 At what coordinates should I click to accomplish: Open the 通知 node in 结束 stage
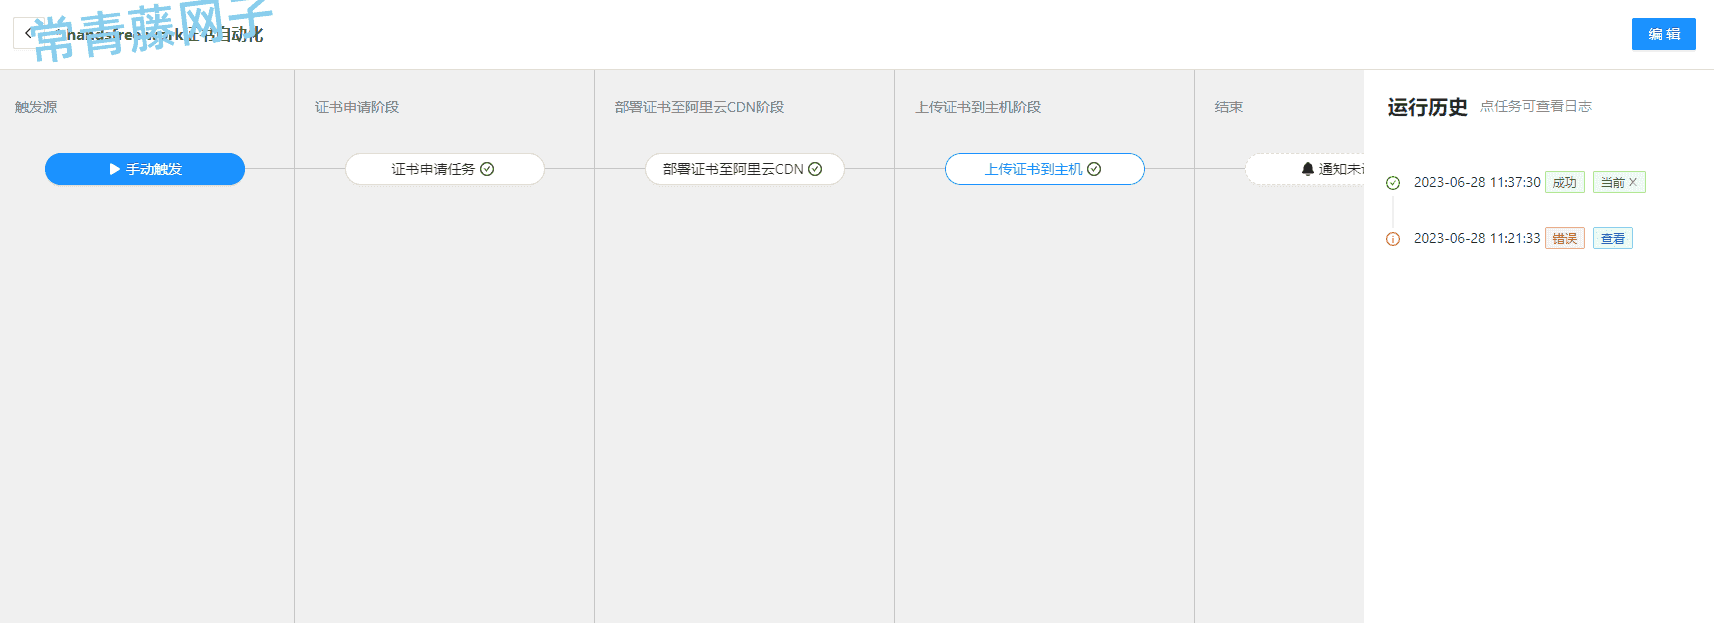point(1305,169)
